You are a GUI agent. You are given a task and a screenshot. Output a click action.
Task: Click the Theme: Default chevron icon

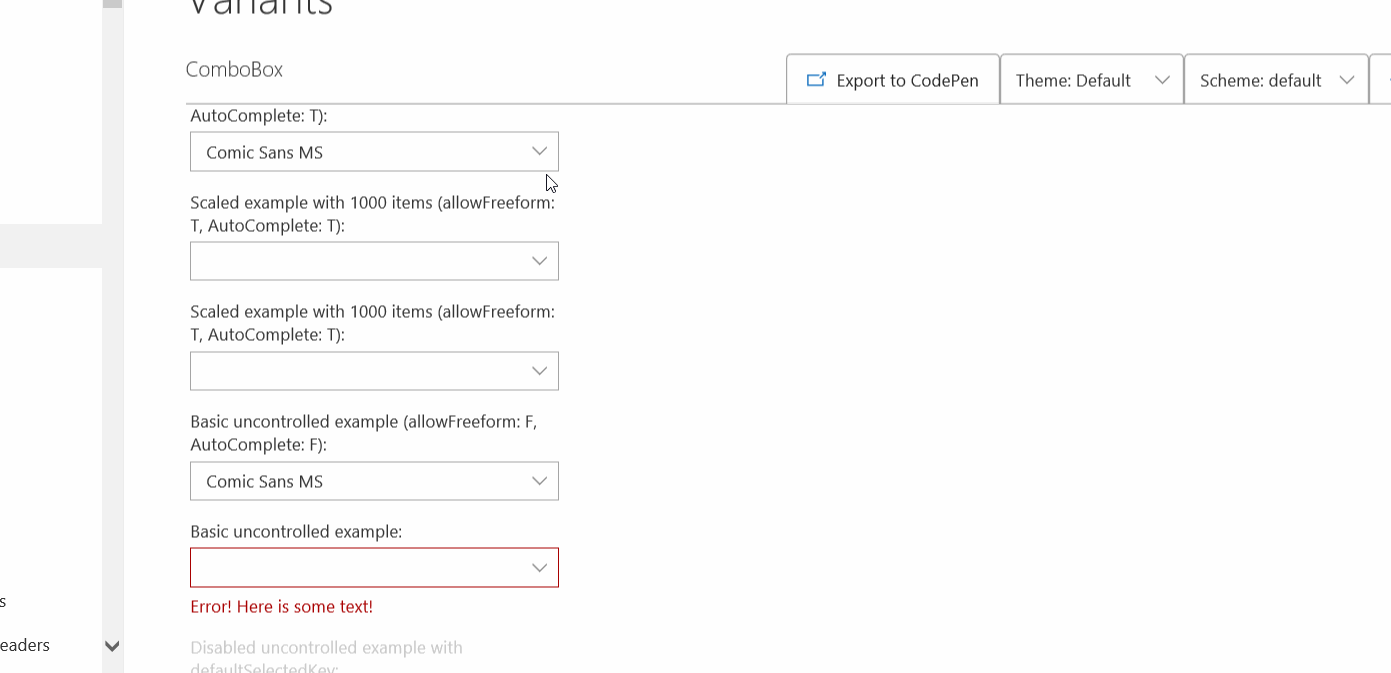(1163, 79)
